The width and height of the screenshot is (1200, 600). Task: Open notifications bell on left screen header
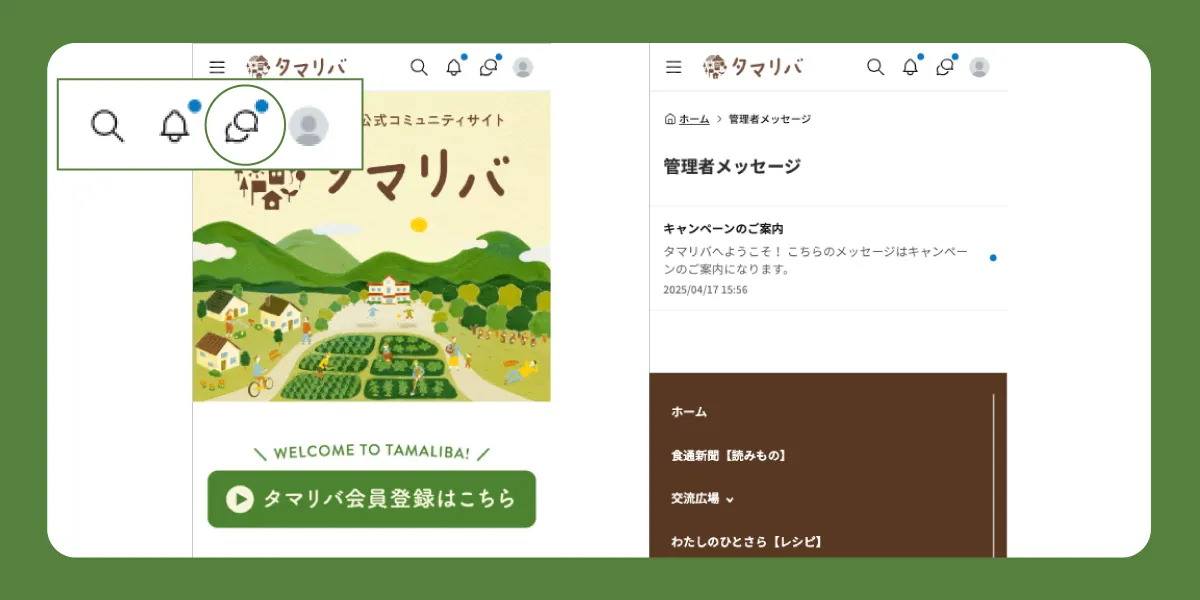[x=454, y=67]
